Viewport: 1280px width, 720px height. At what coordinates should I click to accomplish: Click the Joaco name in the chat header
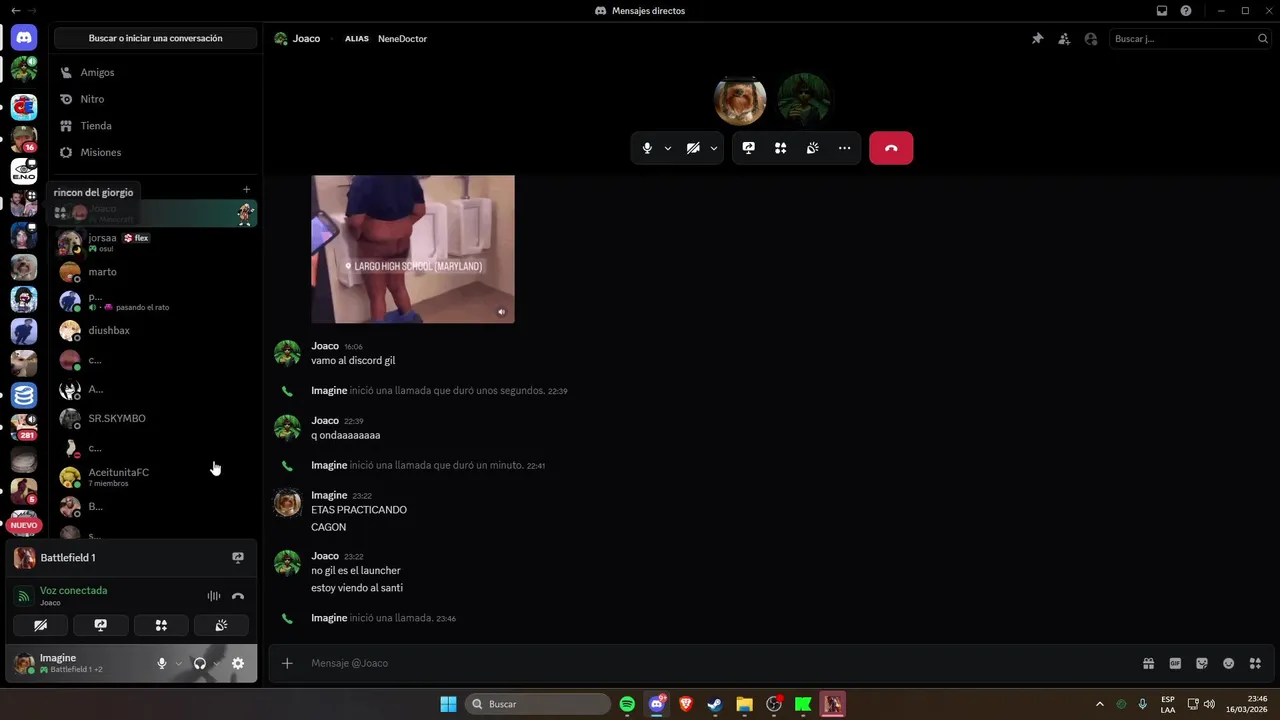307,39
